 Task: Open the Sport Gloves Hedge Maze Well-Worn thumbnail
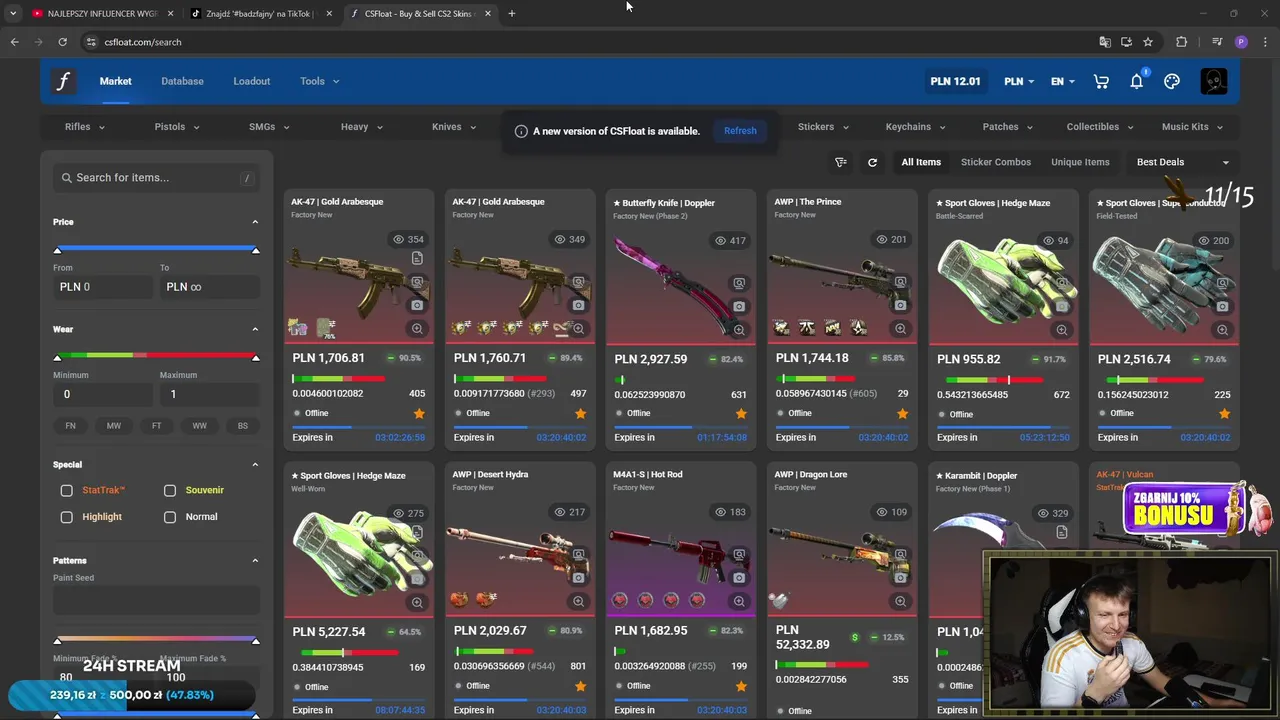(x=358, y=555)
